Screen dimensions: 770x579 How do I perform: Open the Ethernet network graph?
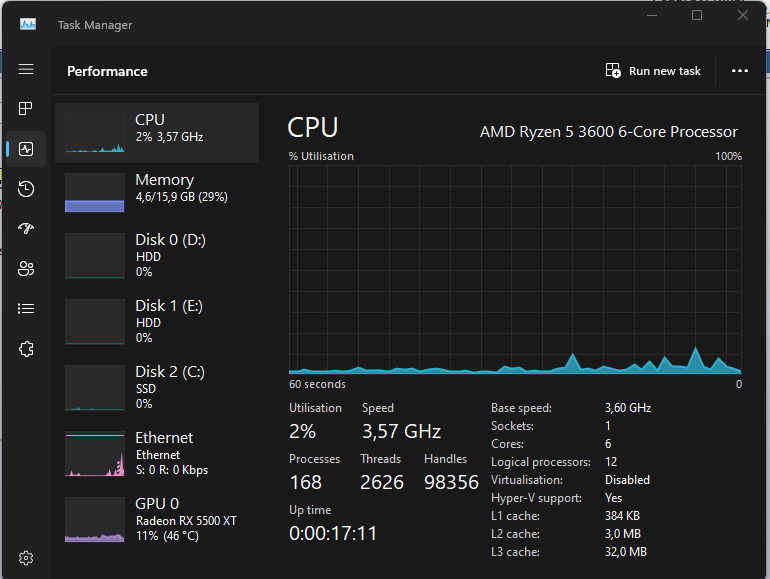click(157, 453)
